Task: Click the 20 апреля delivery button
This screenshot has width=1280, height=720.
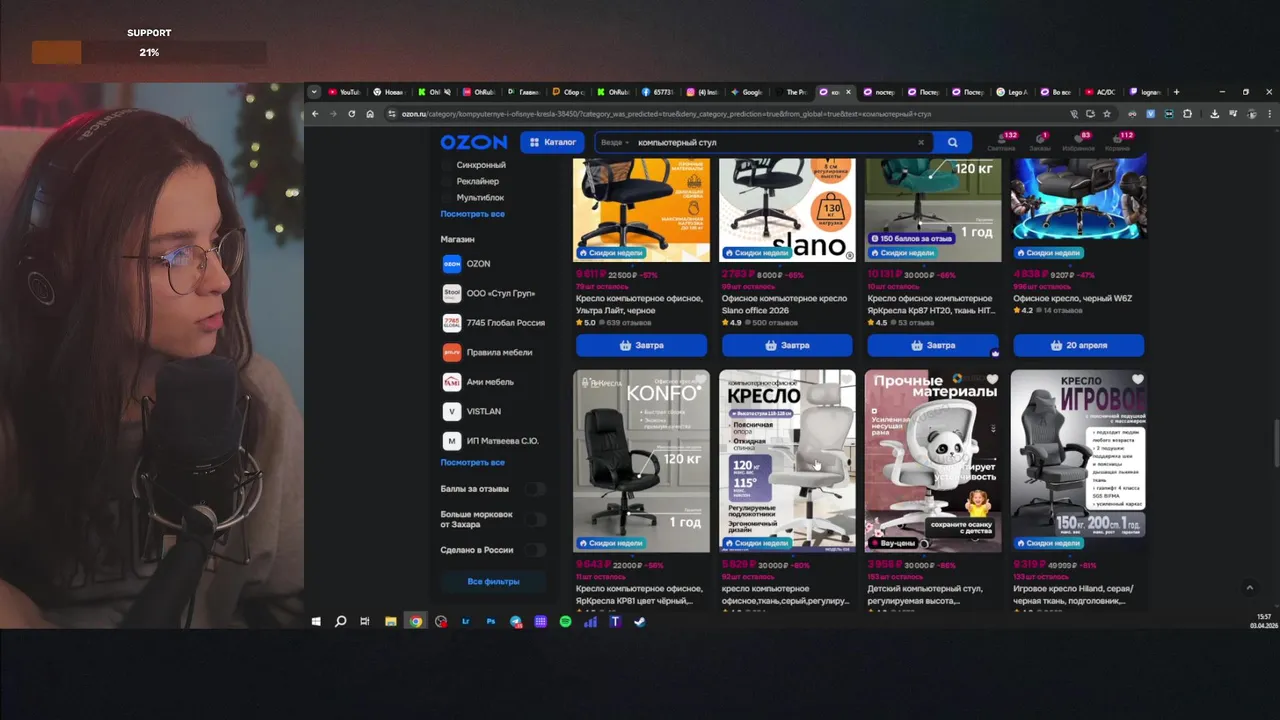Action: pos(1078,345)
